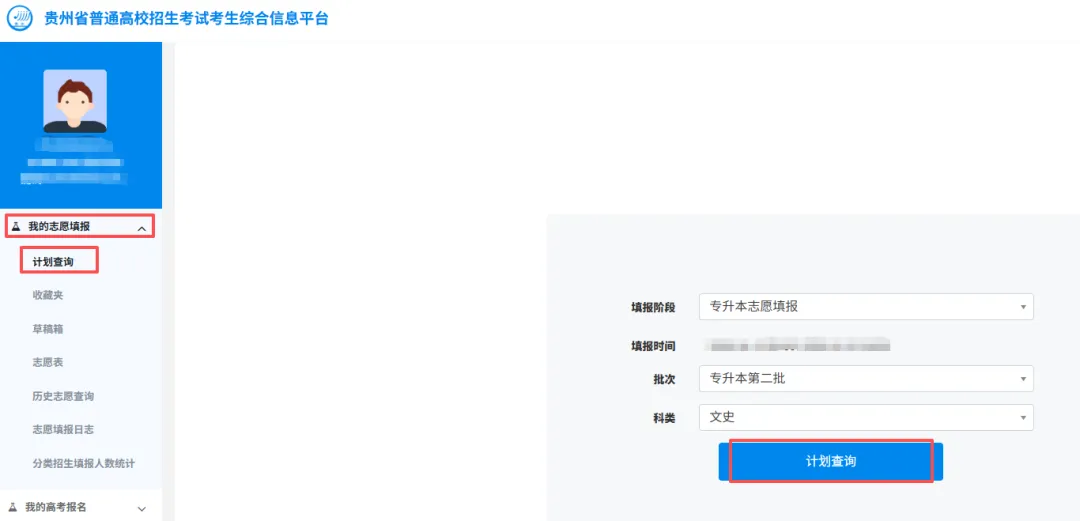Click the flask icon beside 我的高考报名
The image size is (1080, 521).
[x=14, y=507]
